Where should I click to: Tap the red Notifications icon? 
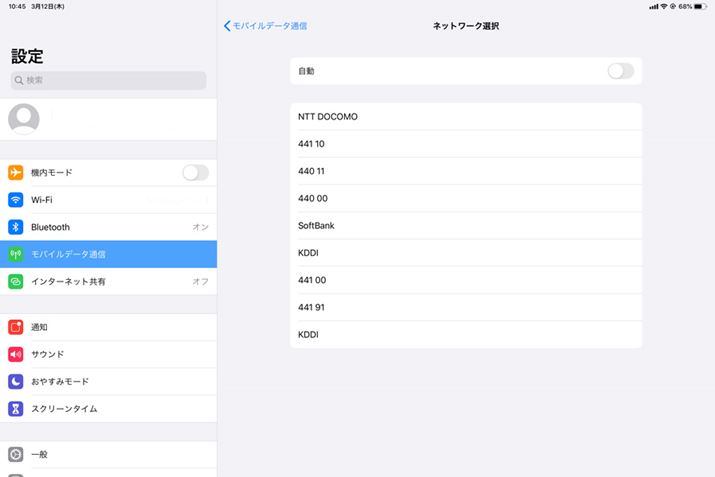pos(16,327)
